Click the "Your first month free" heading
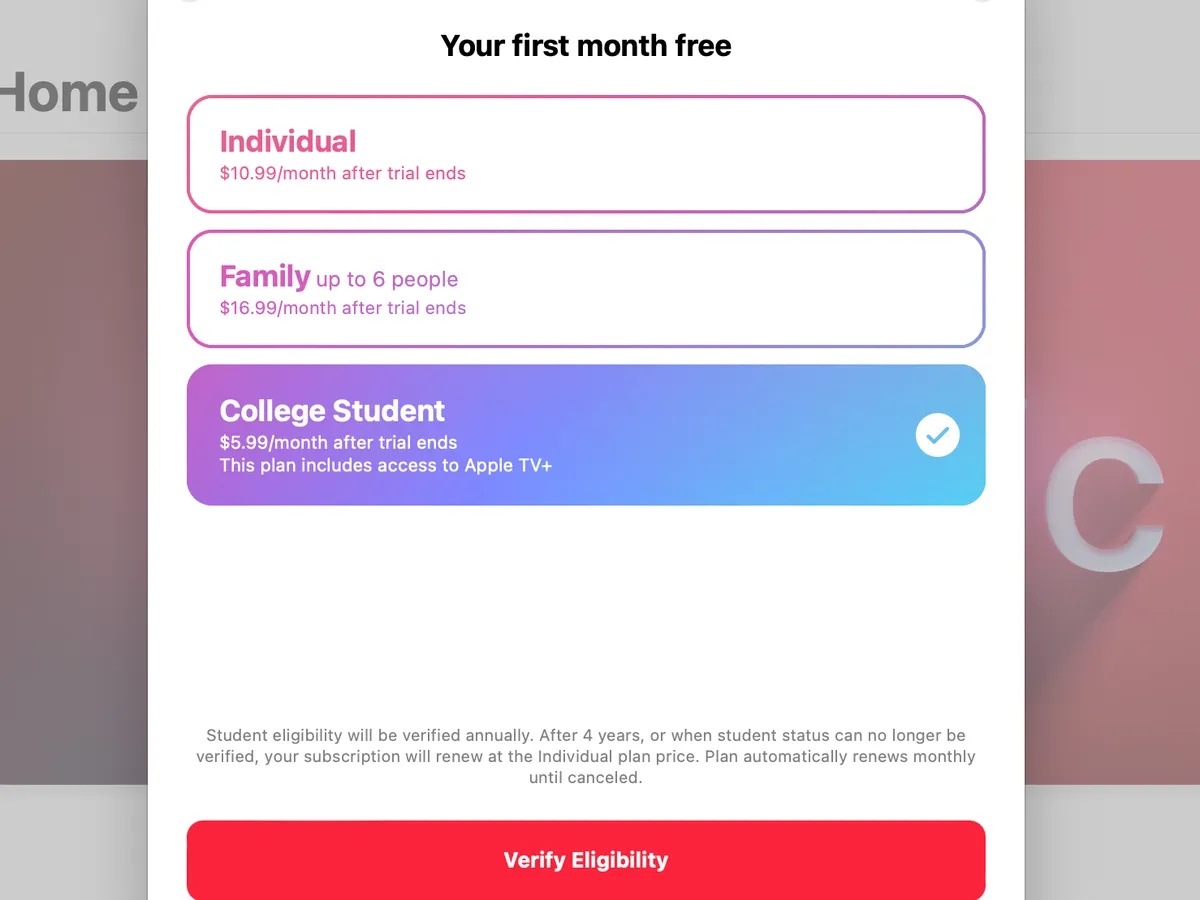 (586, 46)
